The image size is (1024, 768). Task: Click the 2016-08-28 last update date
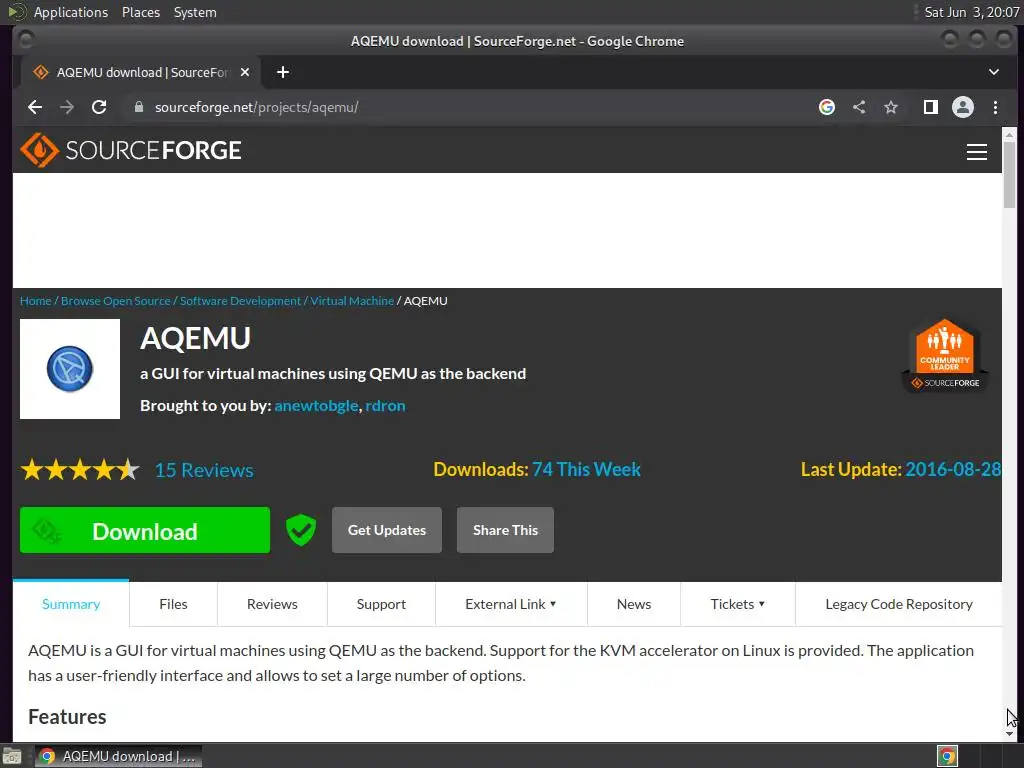pyautogui.click(x=953, y=470)
